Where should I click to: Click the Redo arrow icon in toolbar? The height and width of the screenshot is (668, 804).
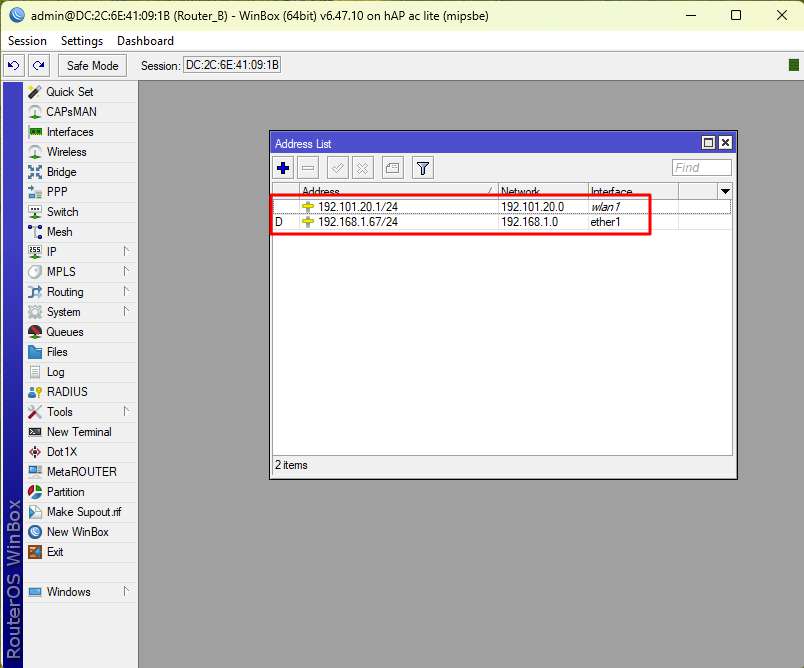[38, 66]
